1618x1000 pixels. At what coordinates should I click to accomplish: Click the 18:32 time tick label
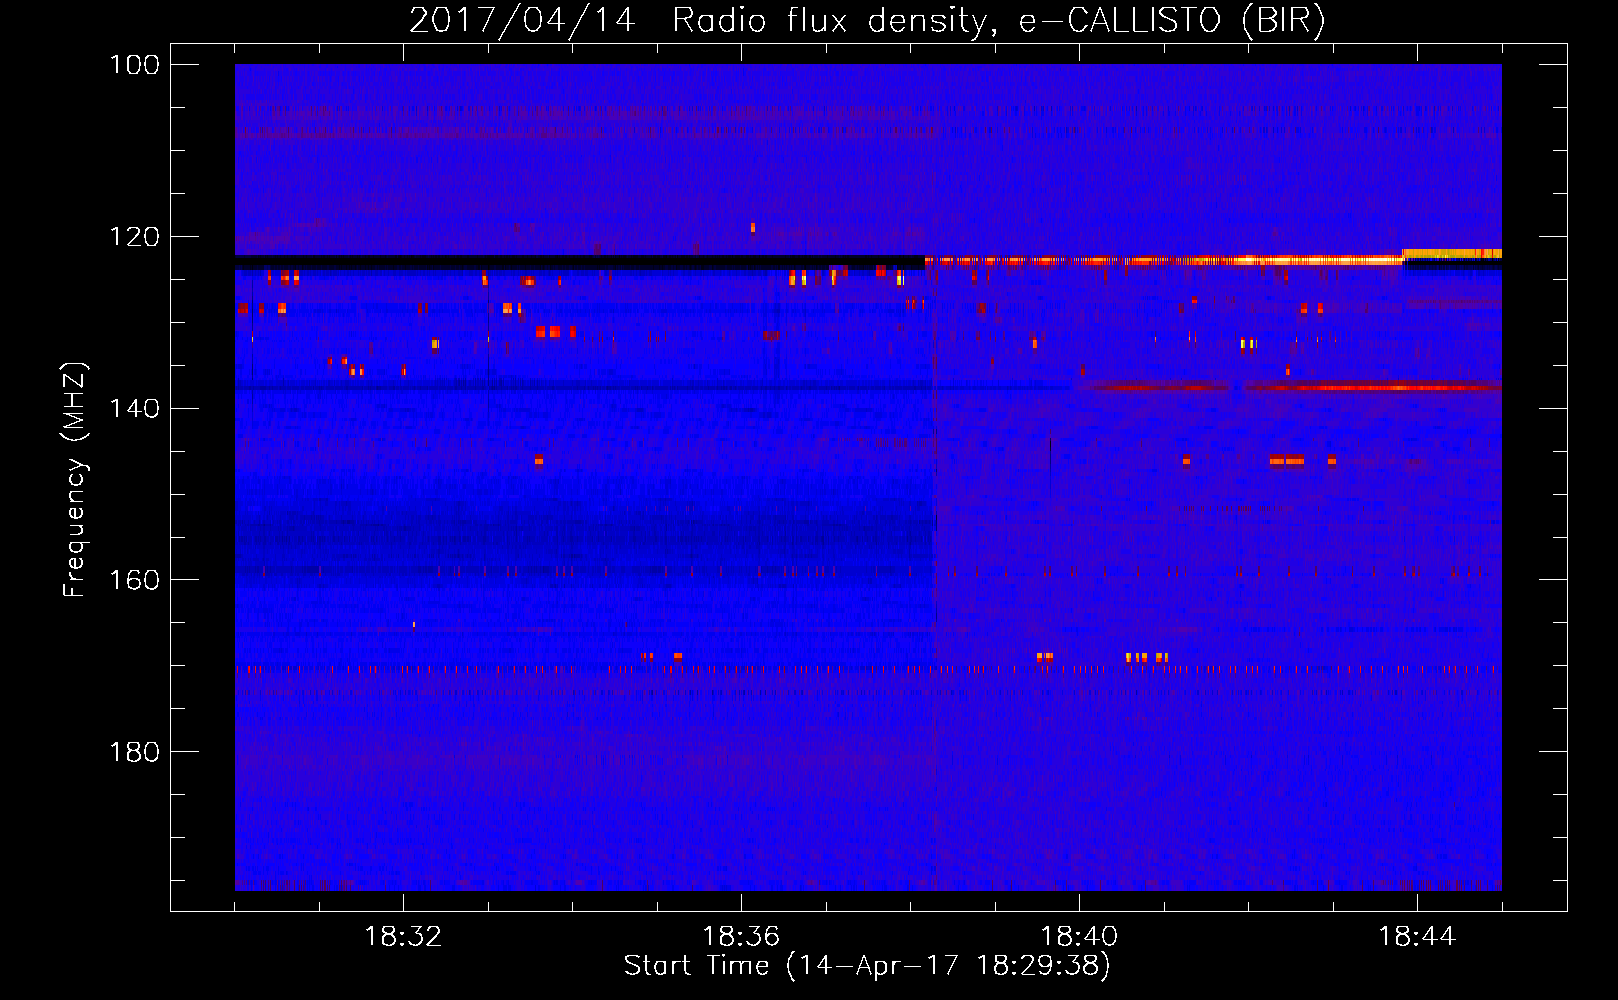tap(403, 937)
